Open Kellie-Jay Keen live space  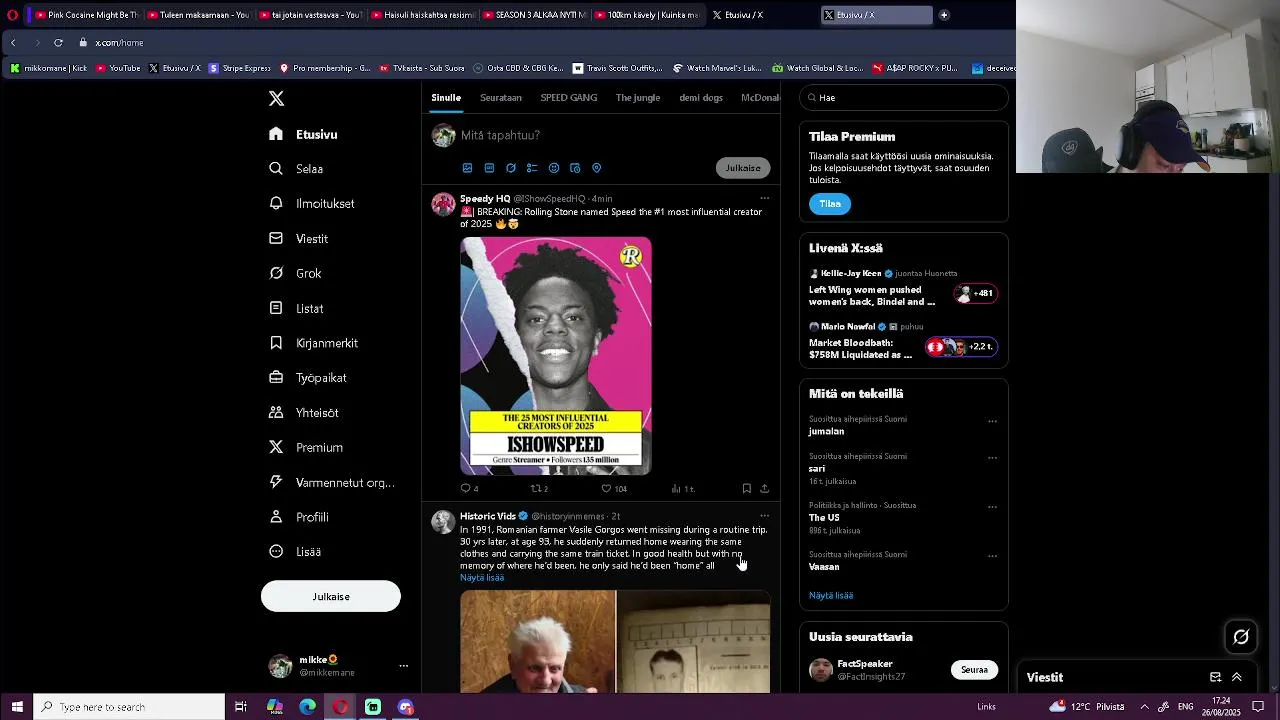[x=903, y=288]
